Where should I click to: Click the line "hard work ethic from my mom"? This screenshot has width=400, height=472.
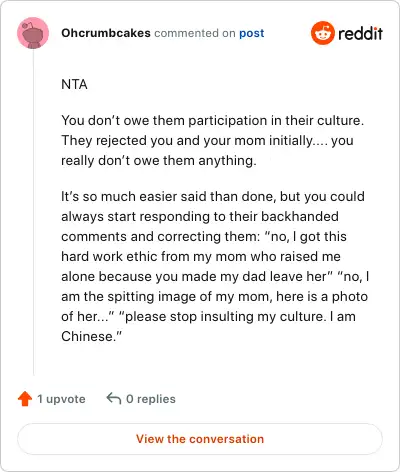point(201,257)
